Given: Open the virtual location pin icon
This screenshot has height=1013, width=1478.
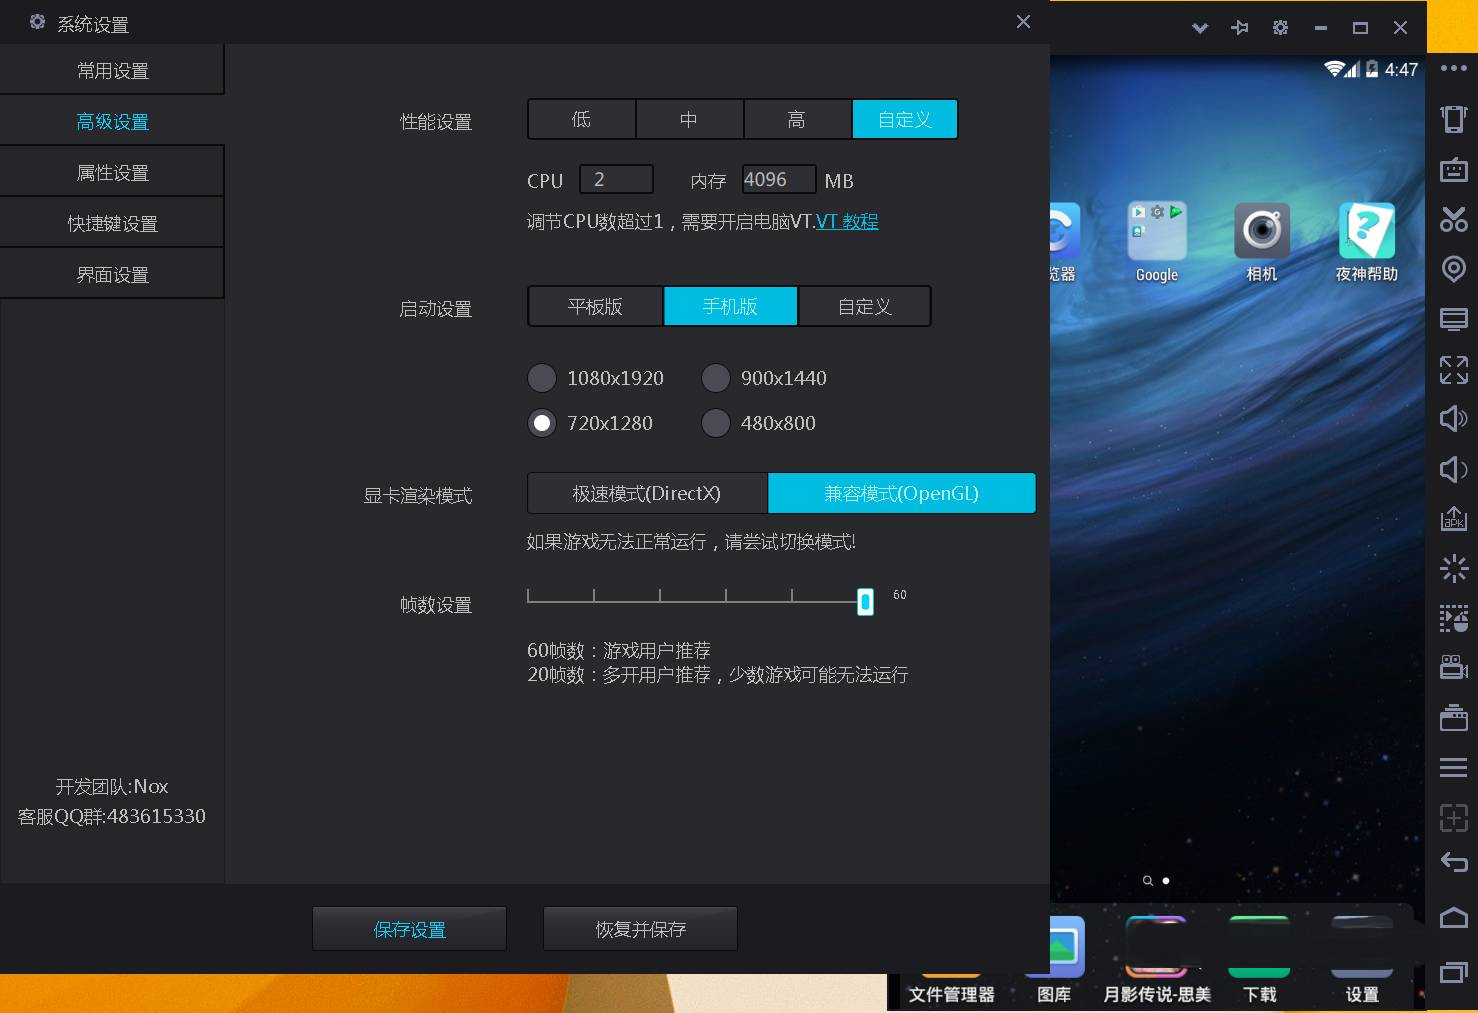Looking at the screenshot, I should pos(1453,269).
